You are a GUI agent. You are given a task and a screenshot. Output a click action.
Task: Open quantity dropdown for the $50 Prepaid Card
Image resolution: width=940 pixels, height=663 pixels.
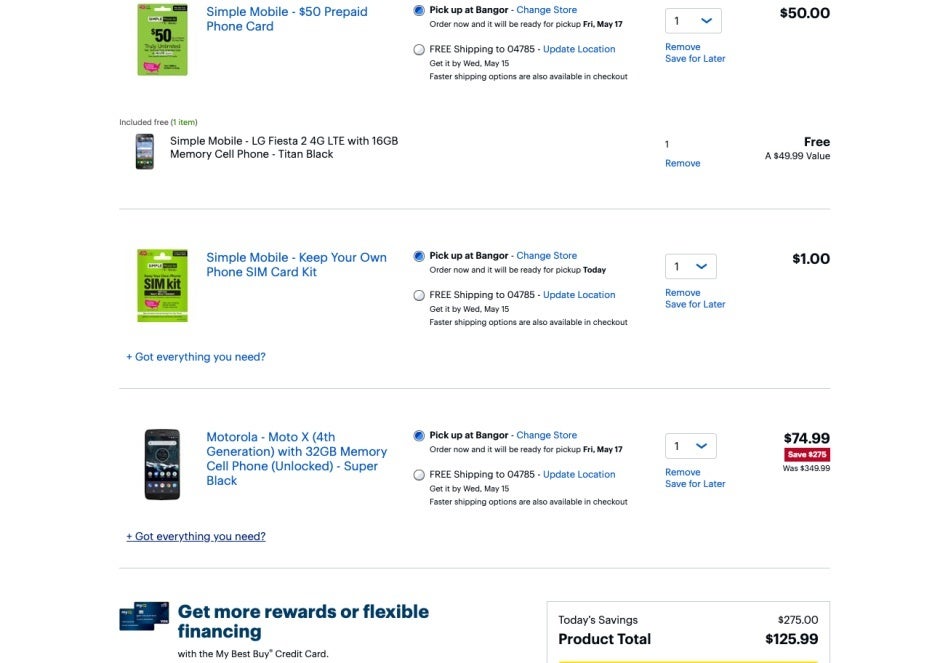693,21
